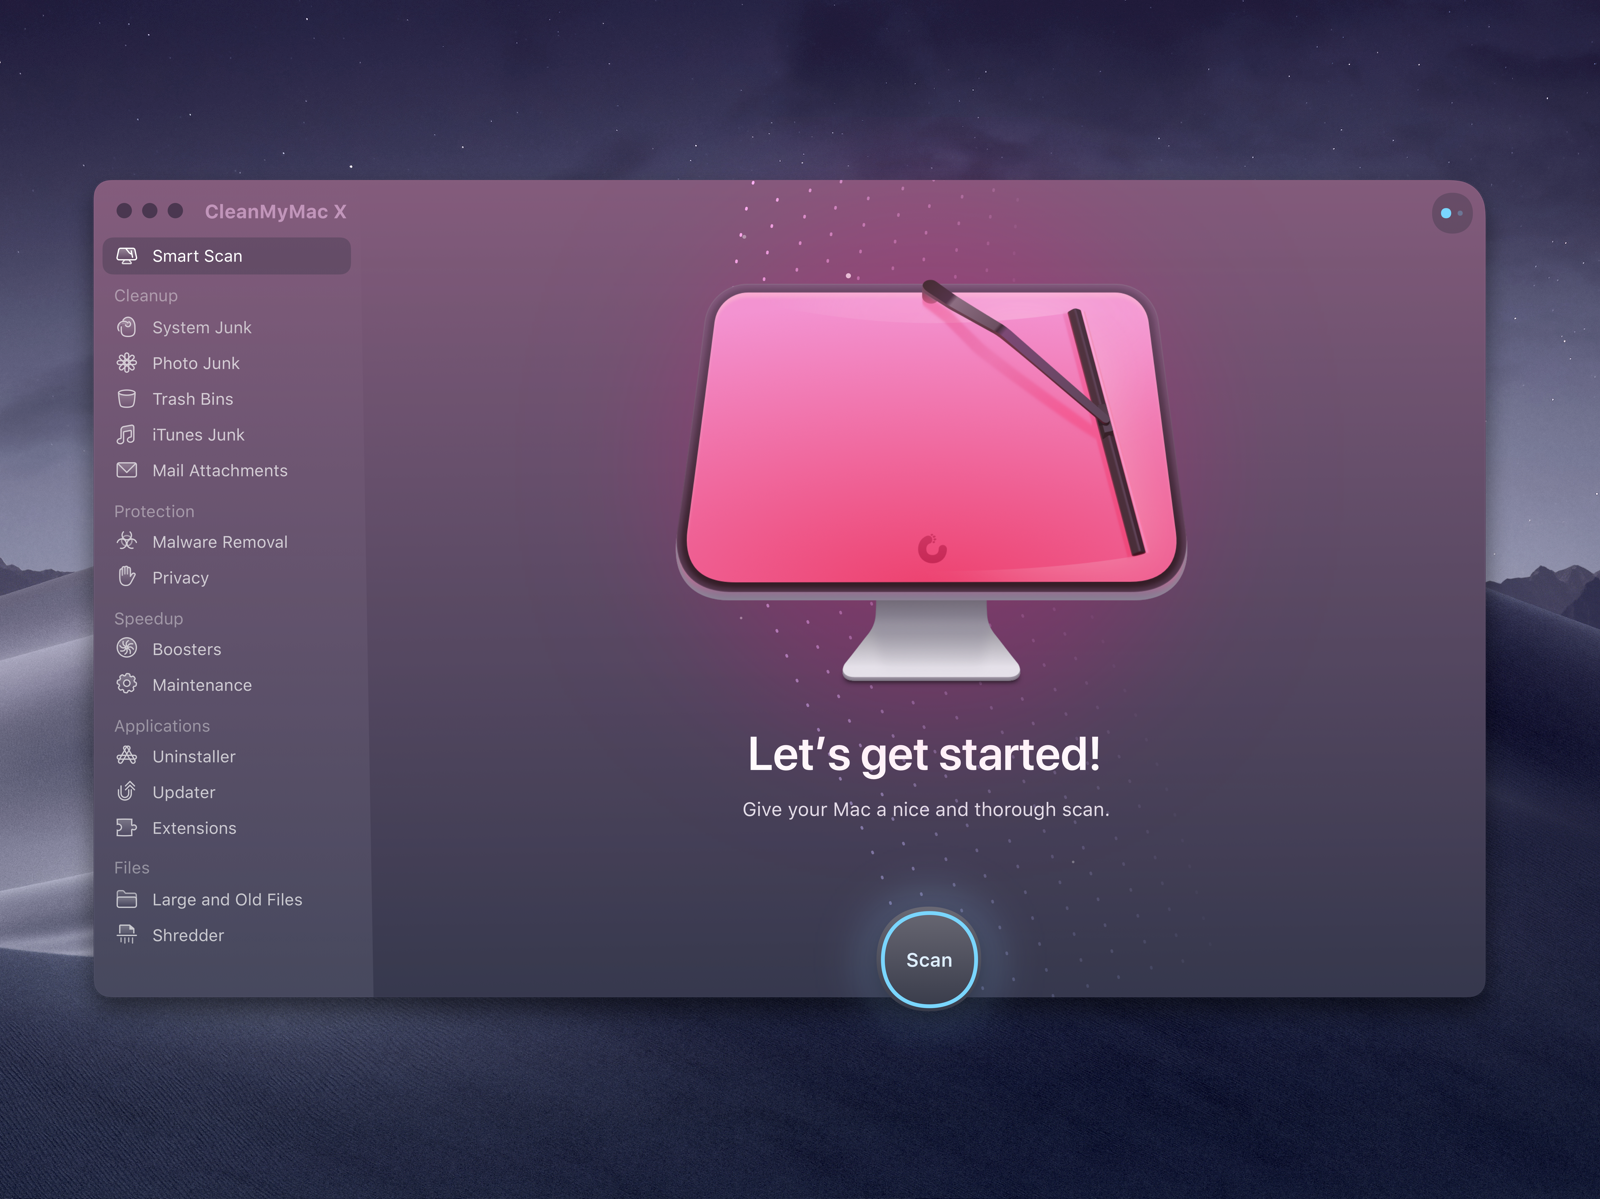
Task: Select the Smart Scan module
Action: [227, 256]
